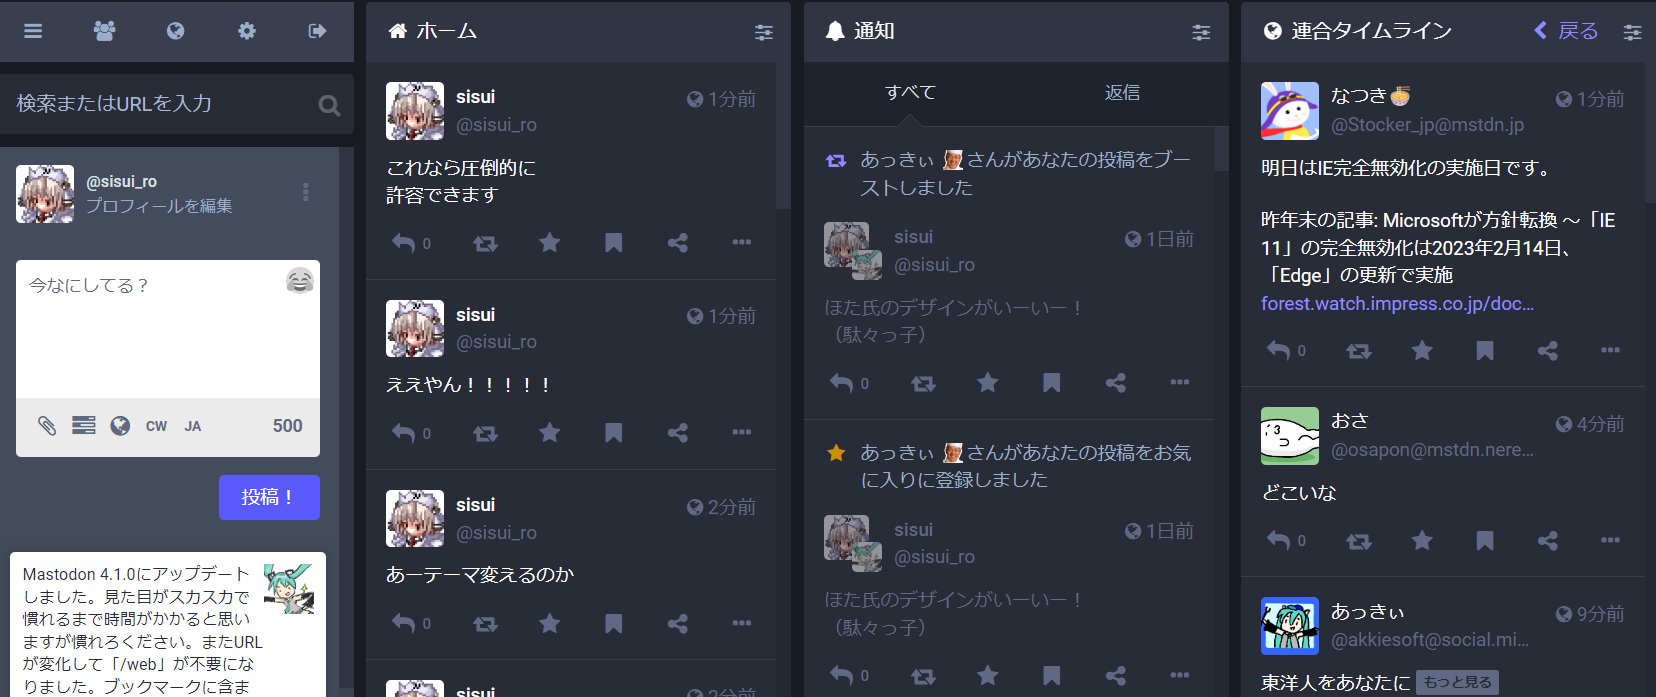Click the notifications column scrollbar
The width and height of the screenshot is (1656, 697).
[1221, 149]
